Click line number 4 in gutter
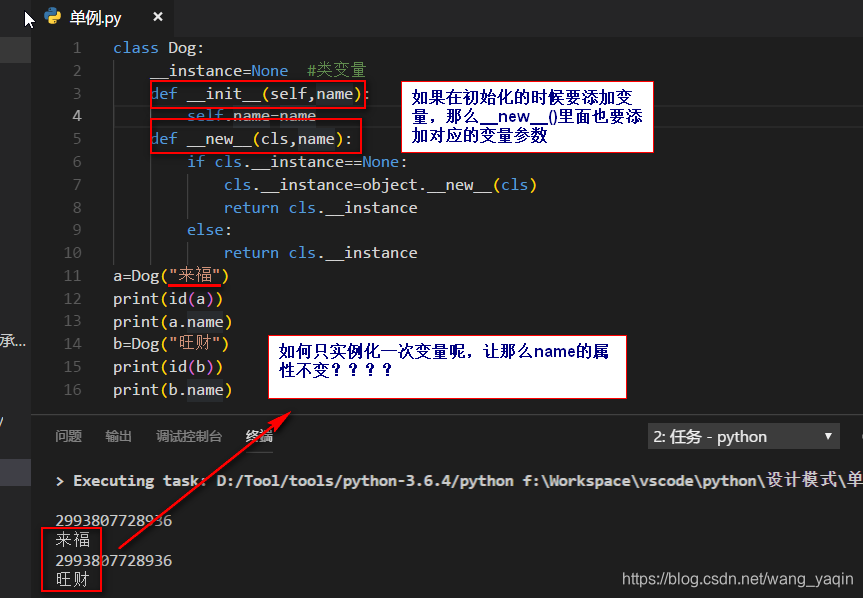 77,116
